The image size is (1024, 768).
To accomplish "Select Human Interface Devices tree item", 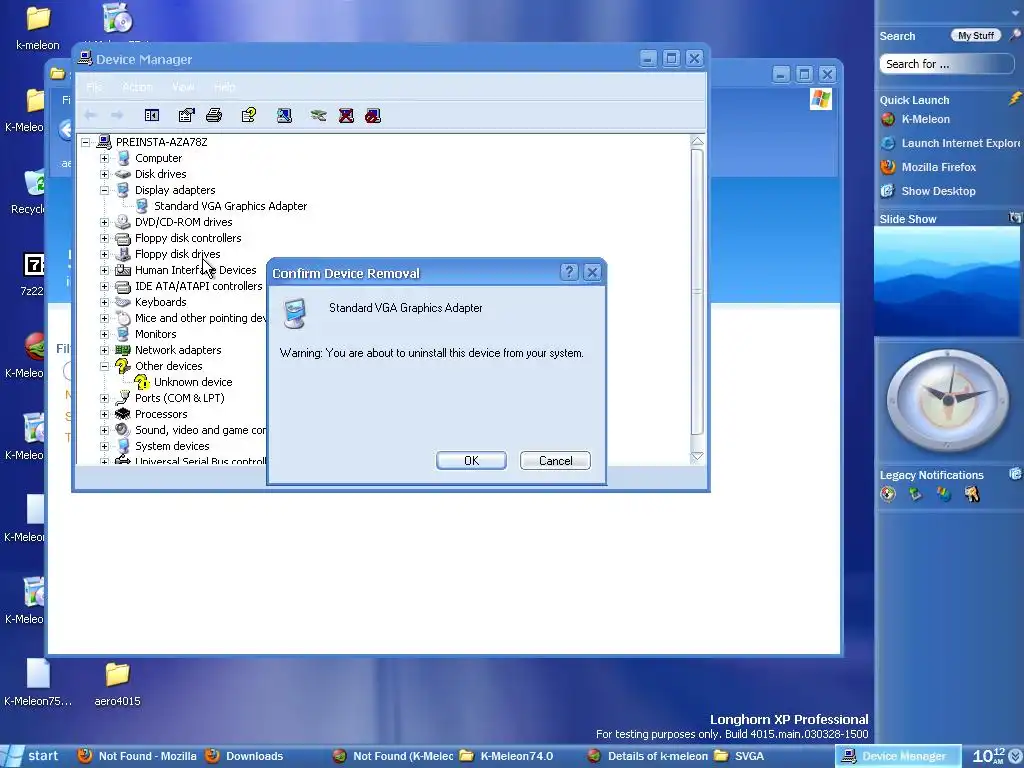I will (195, 270).
